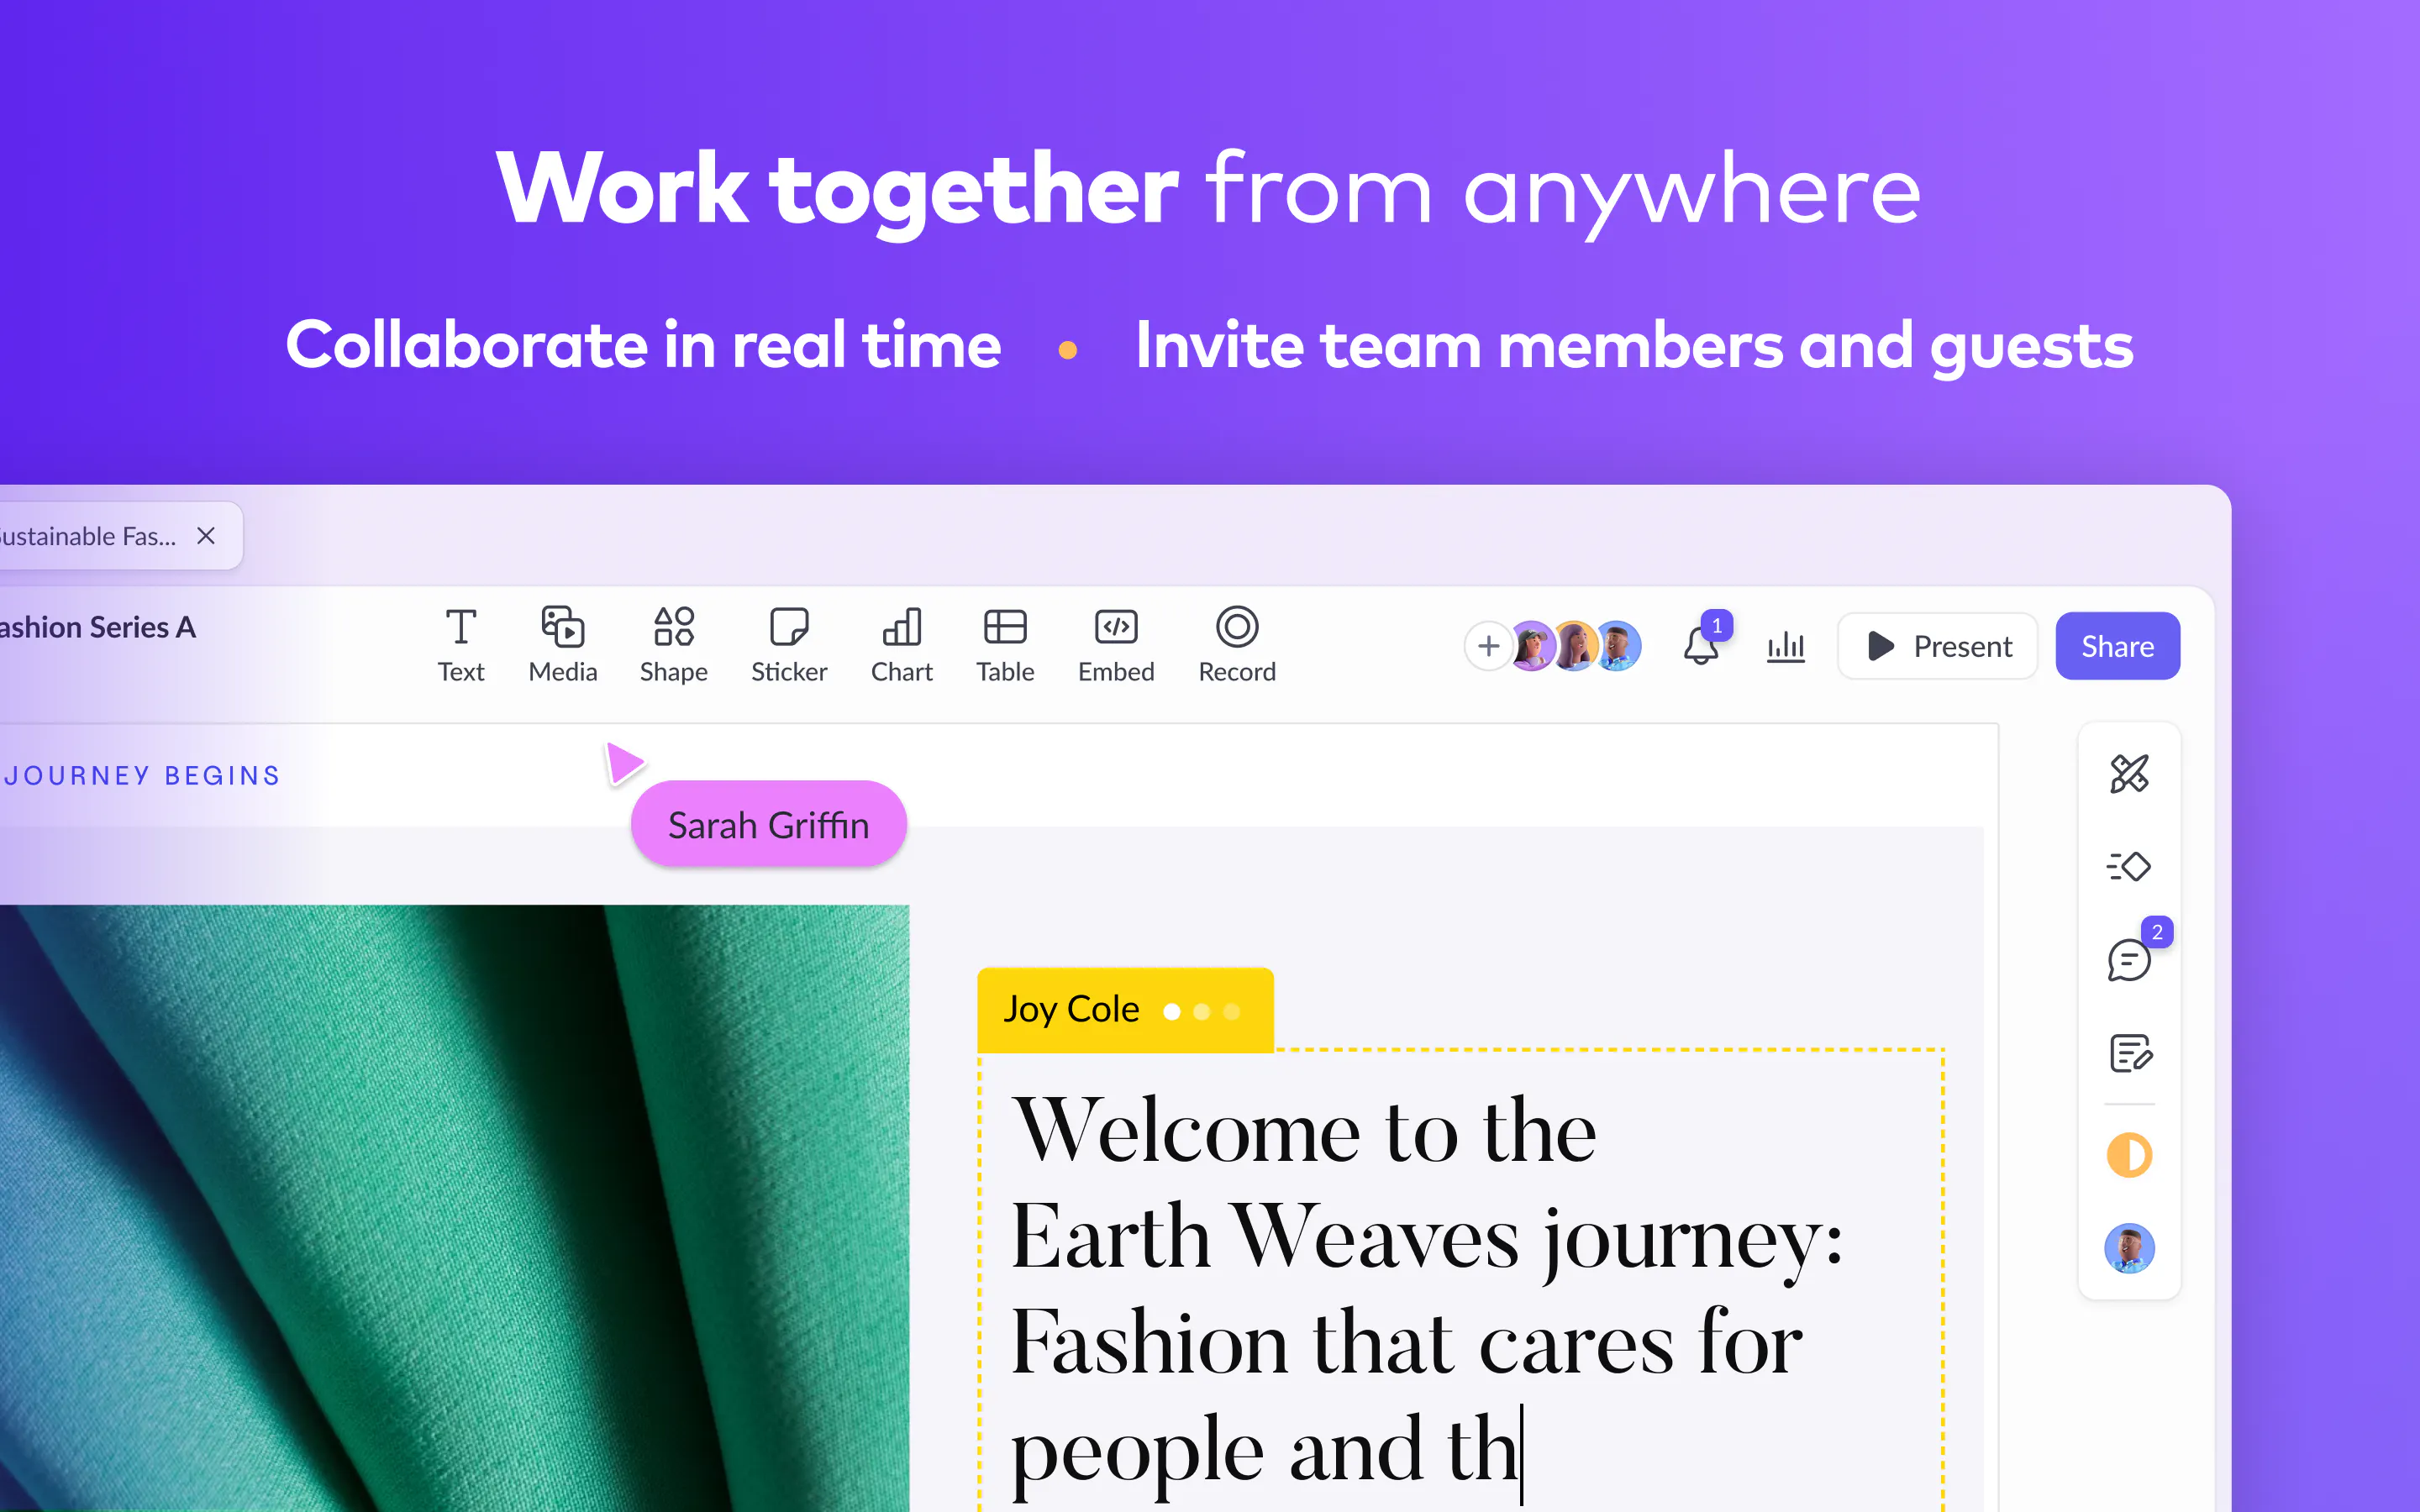
Task: Select the Text tool
Action: point(460,644)
